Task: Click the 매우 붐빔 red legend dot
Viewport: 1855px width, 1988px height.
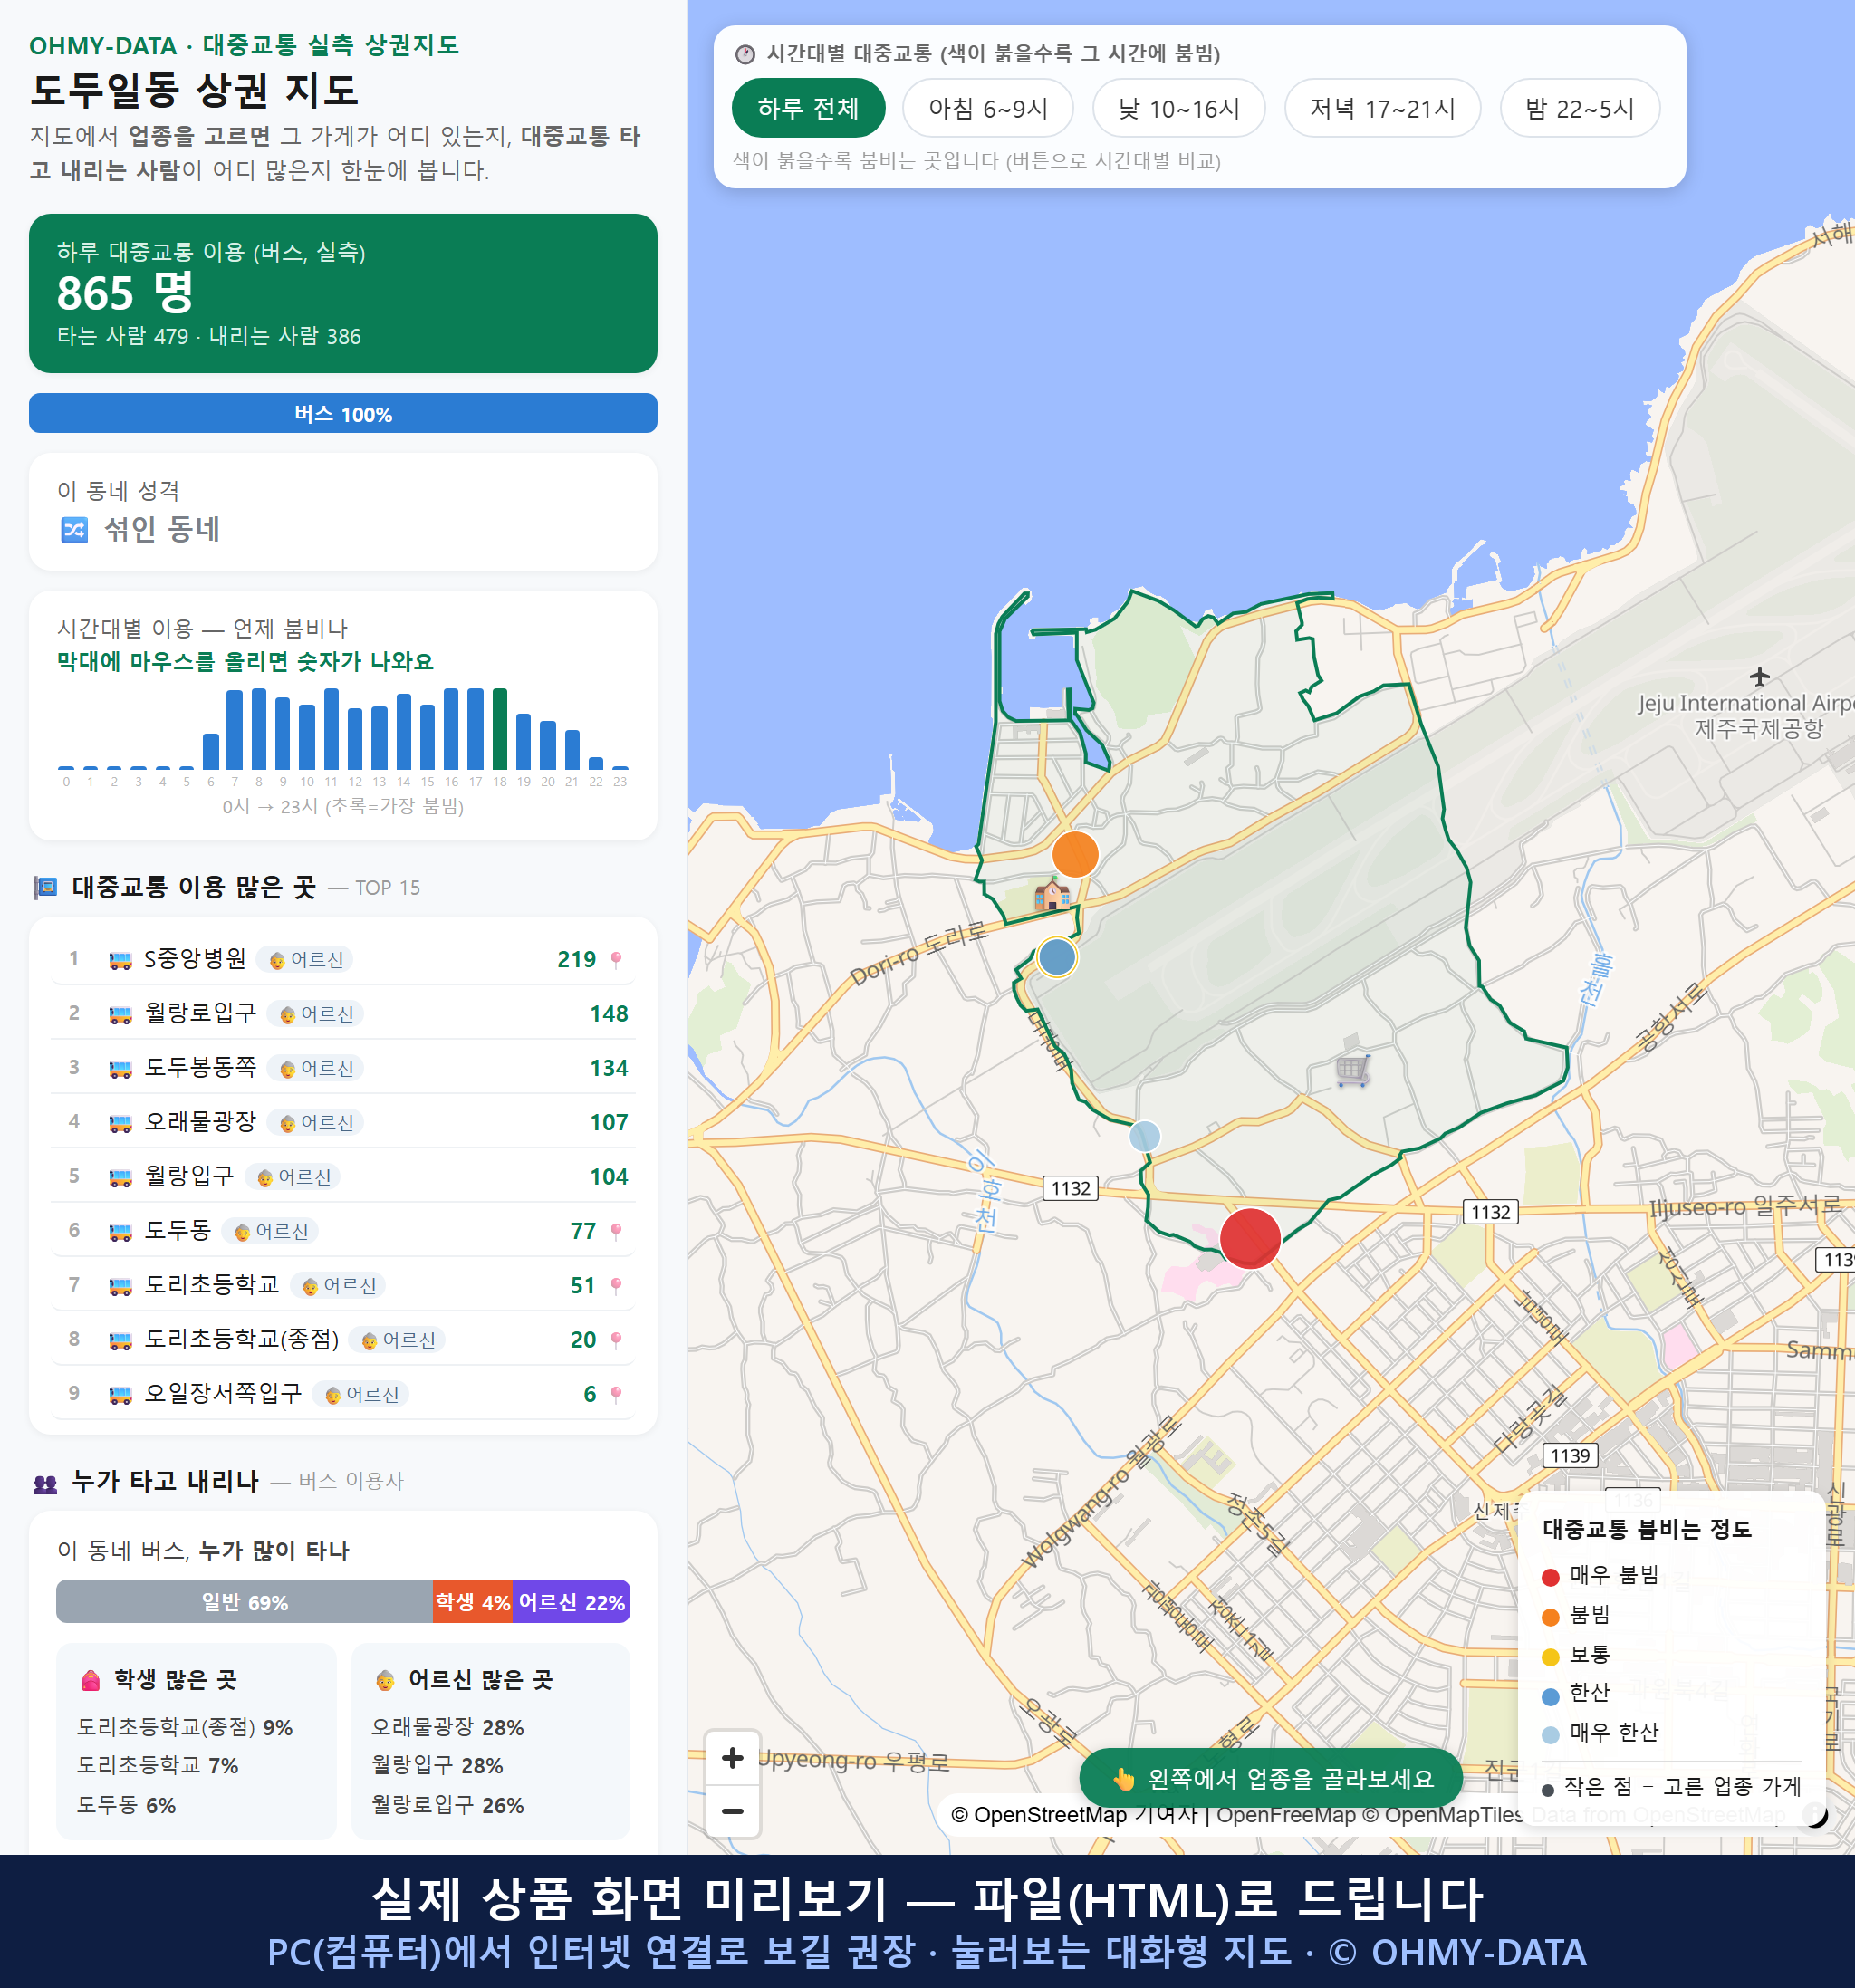Action: (x=1550, y=1577)
